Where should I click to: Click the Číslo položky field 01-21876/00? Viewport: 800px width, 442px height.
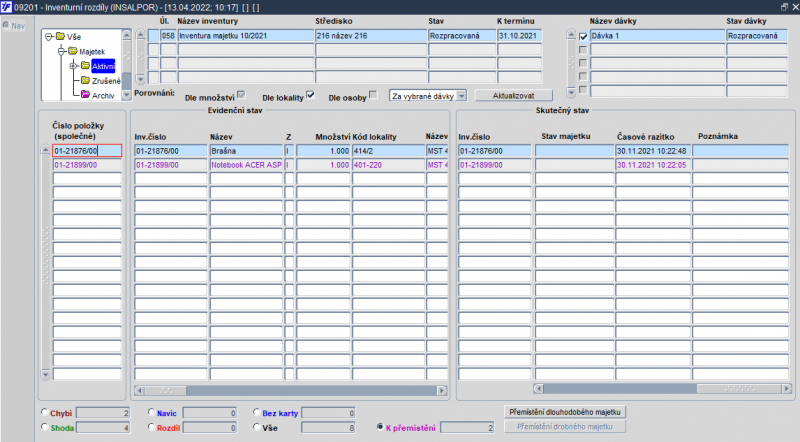click(87, 151)
